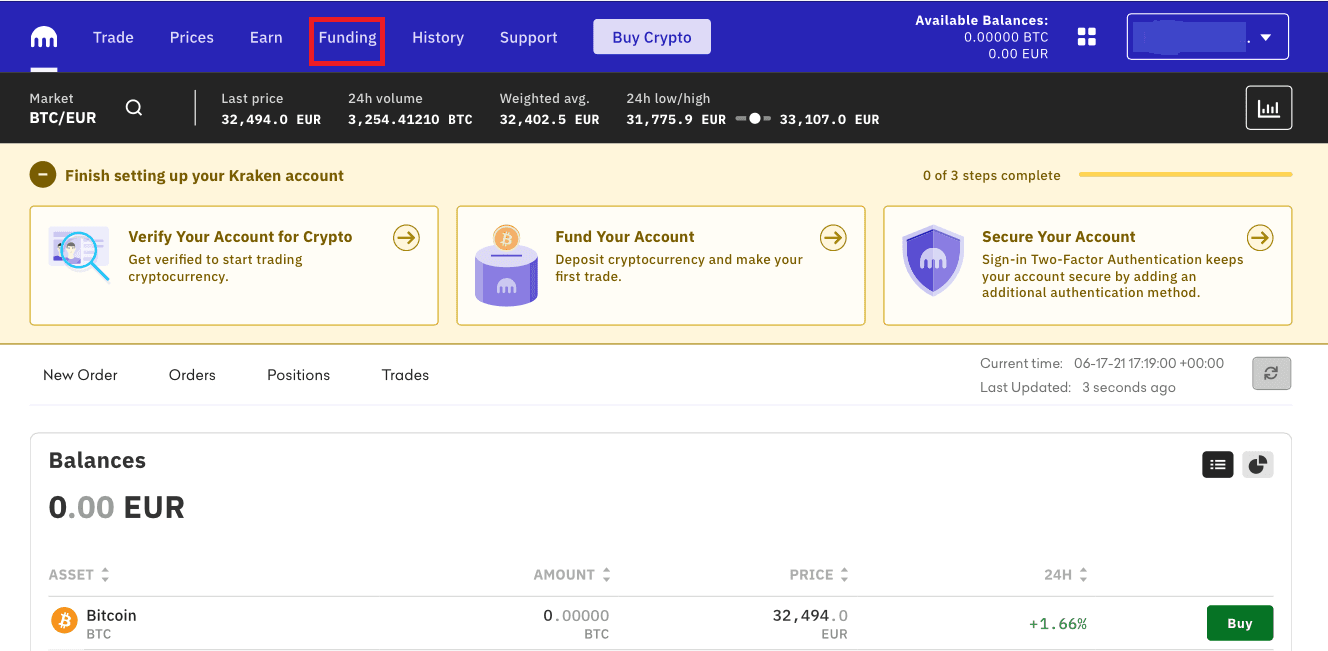
Task: Select the Trades tab
Action: [405, 375]
